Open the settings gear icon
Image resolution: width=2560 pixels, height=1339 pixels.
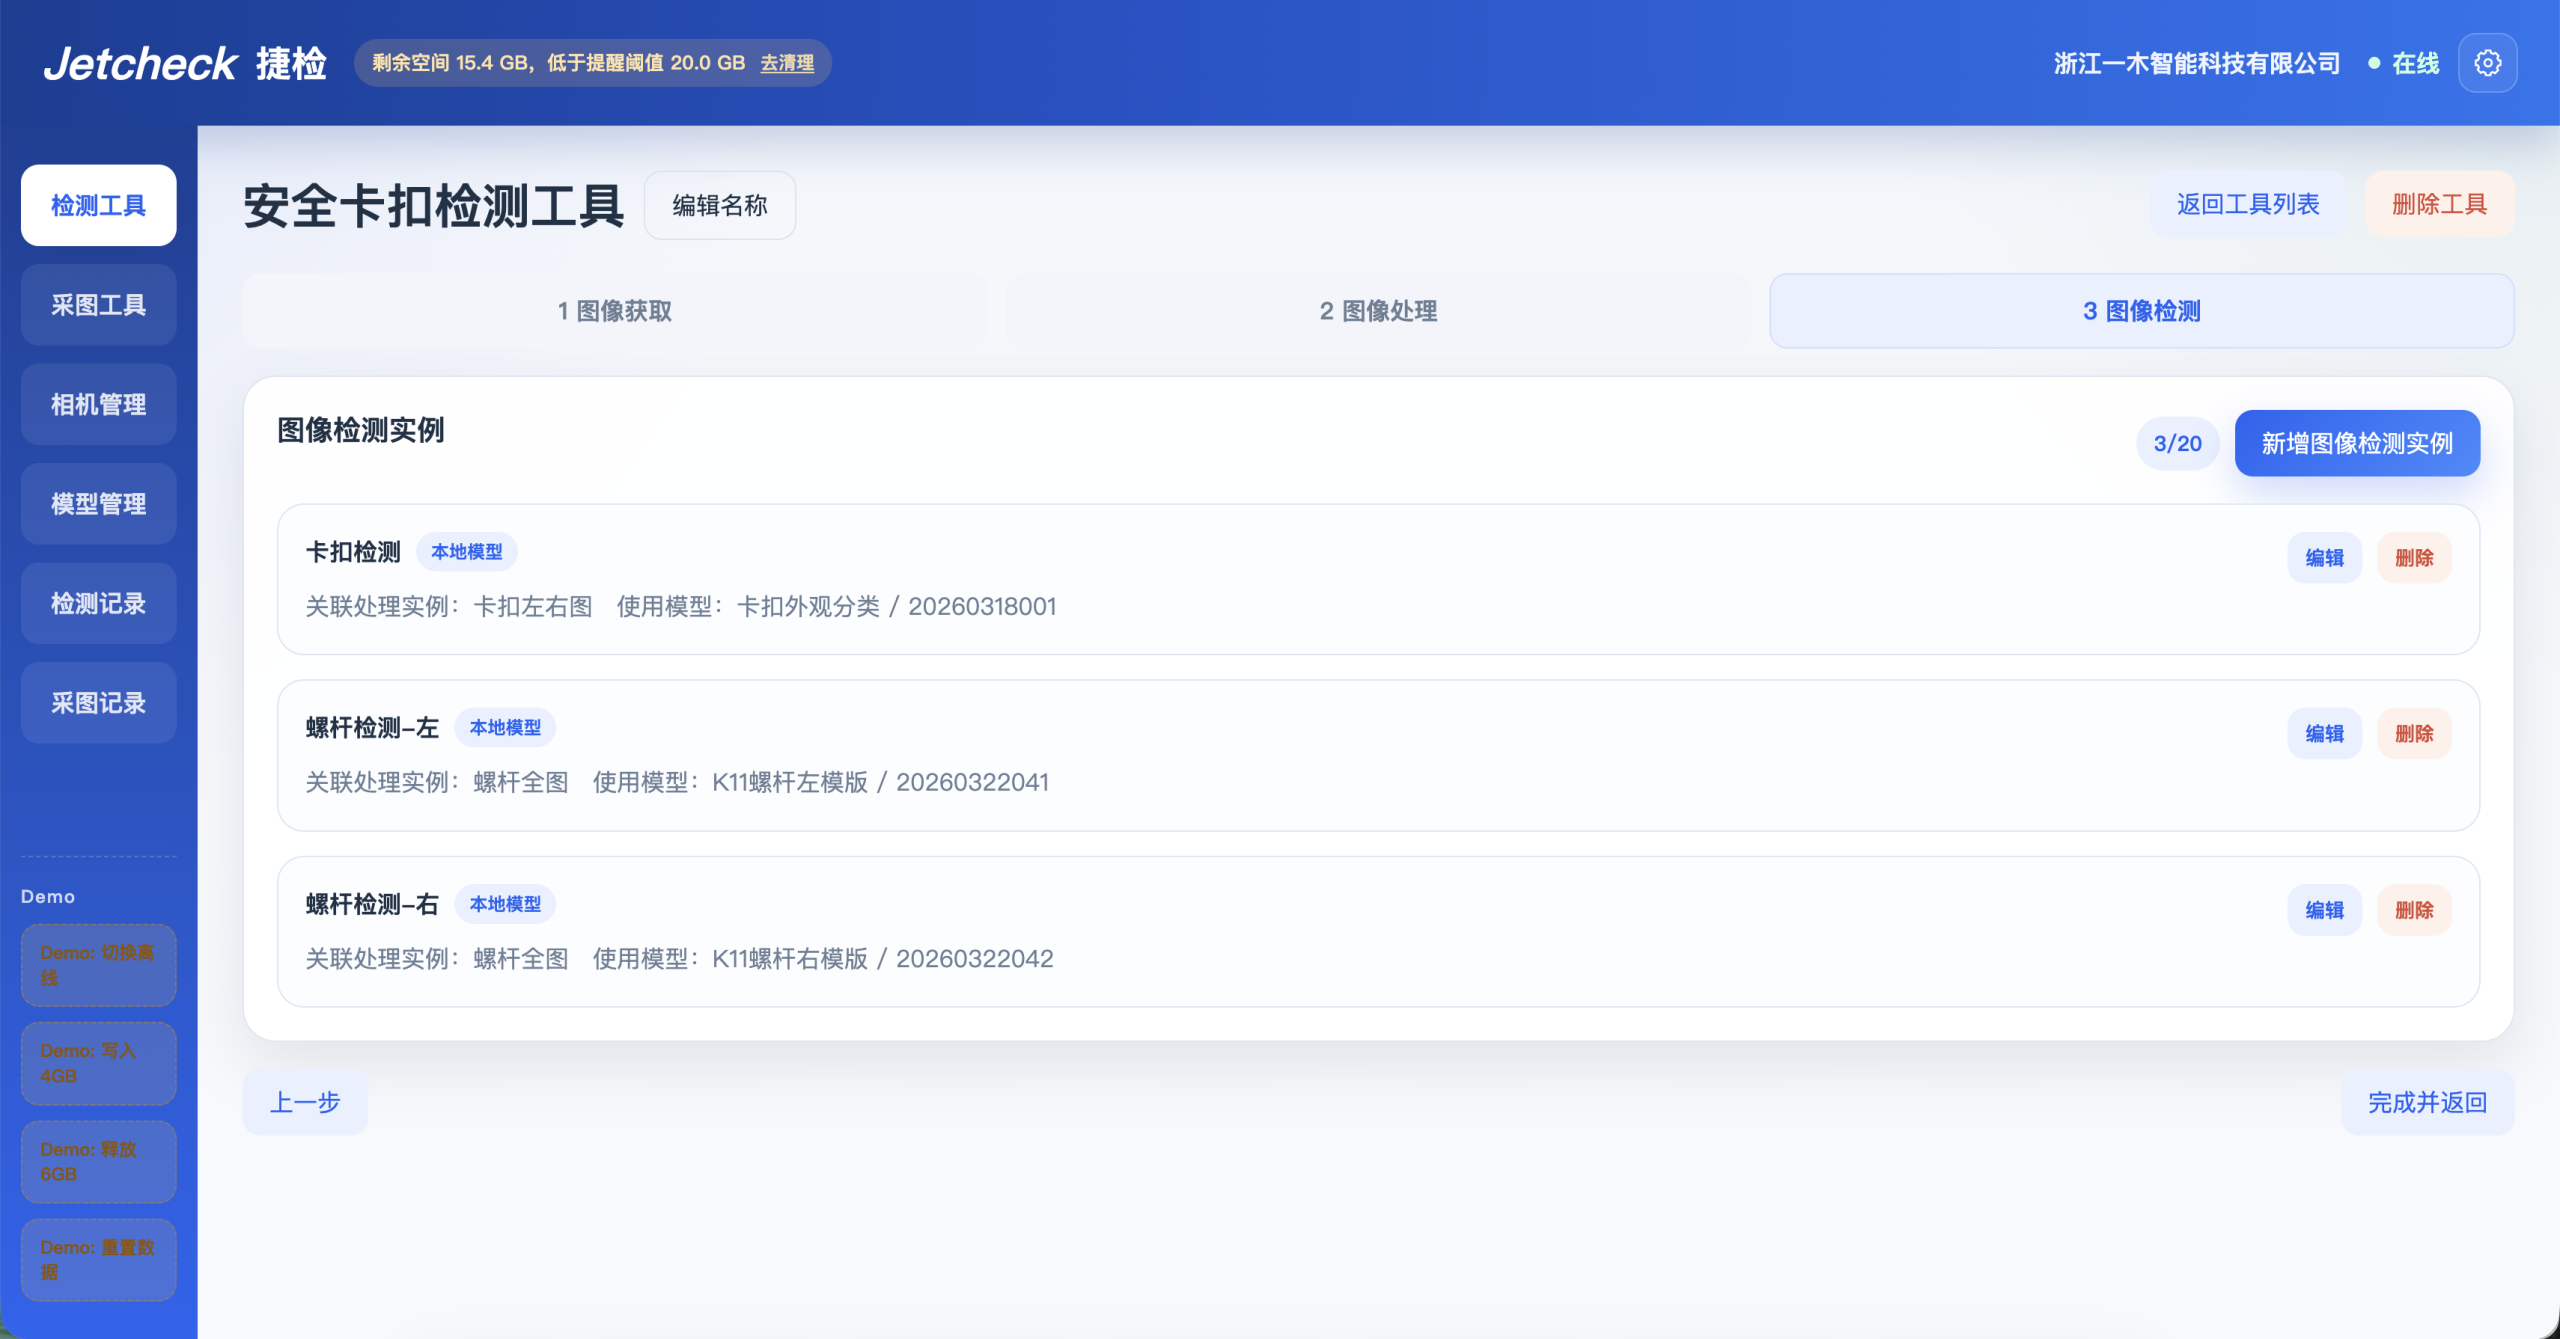[x=2487, y=63]
